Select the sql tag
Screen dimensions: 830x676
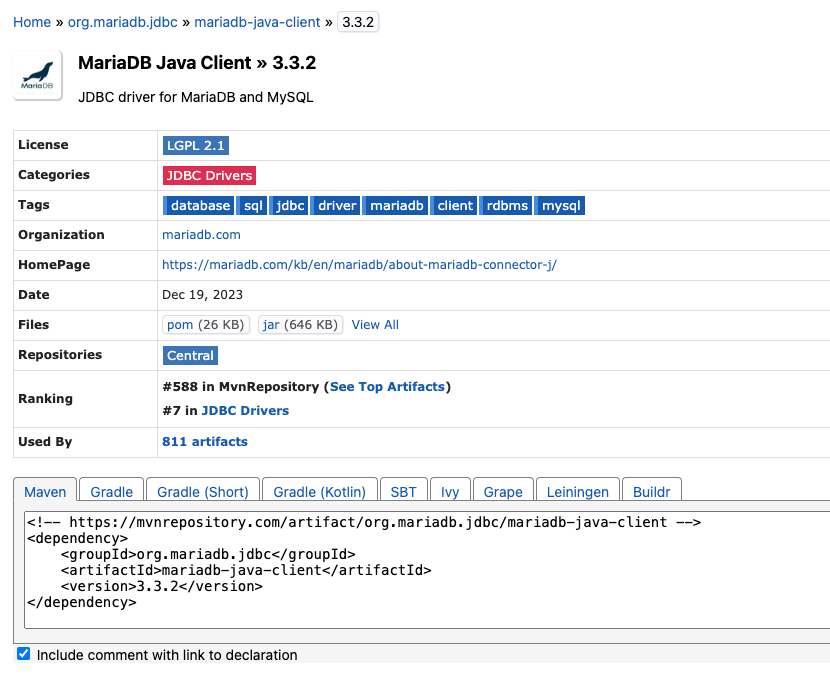(252, 205)
